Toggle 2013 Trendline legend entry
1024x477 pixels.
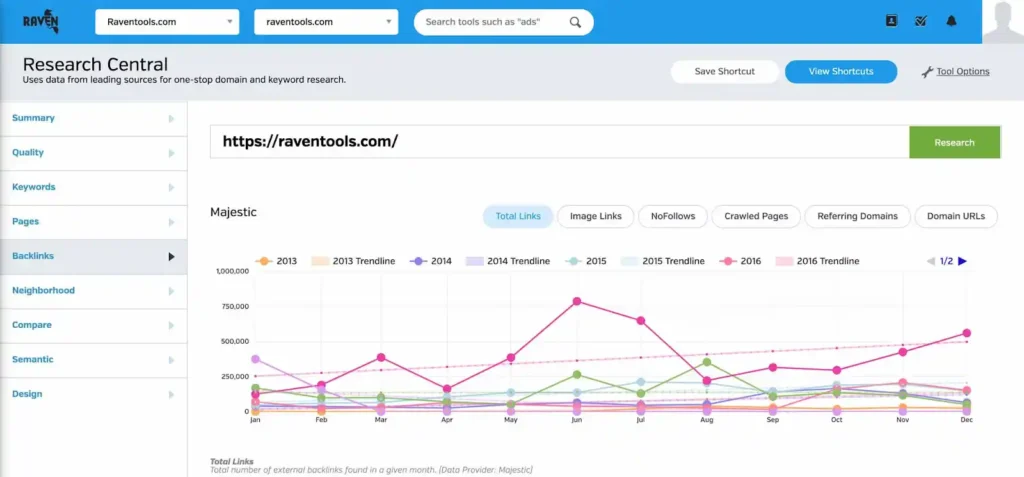[355, 261]
